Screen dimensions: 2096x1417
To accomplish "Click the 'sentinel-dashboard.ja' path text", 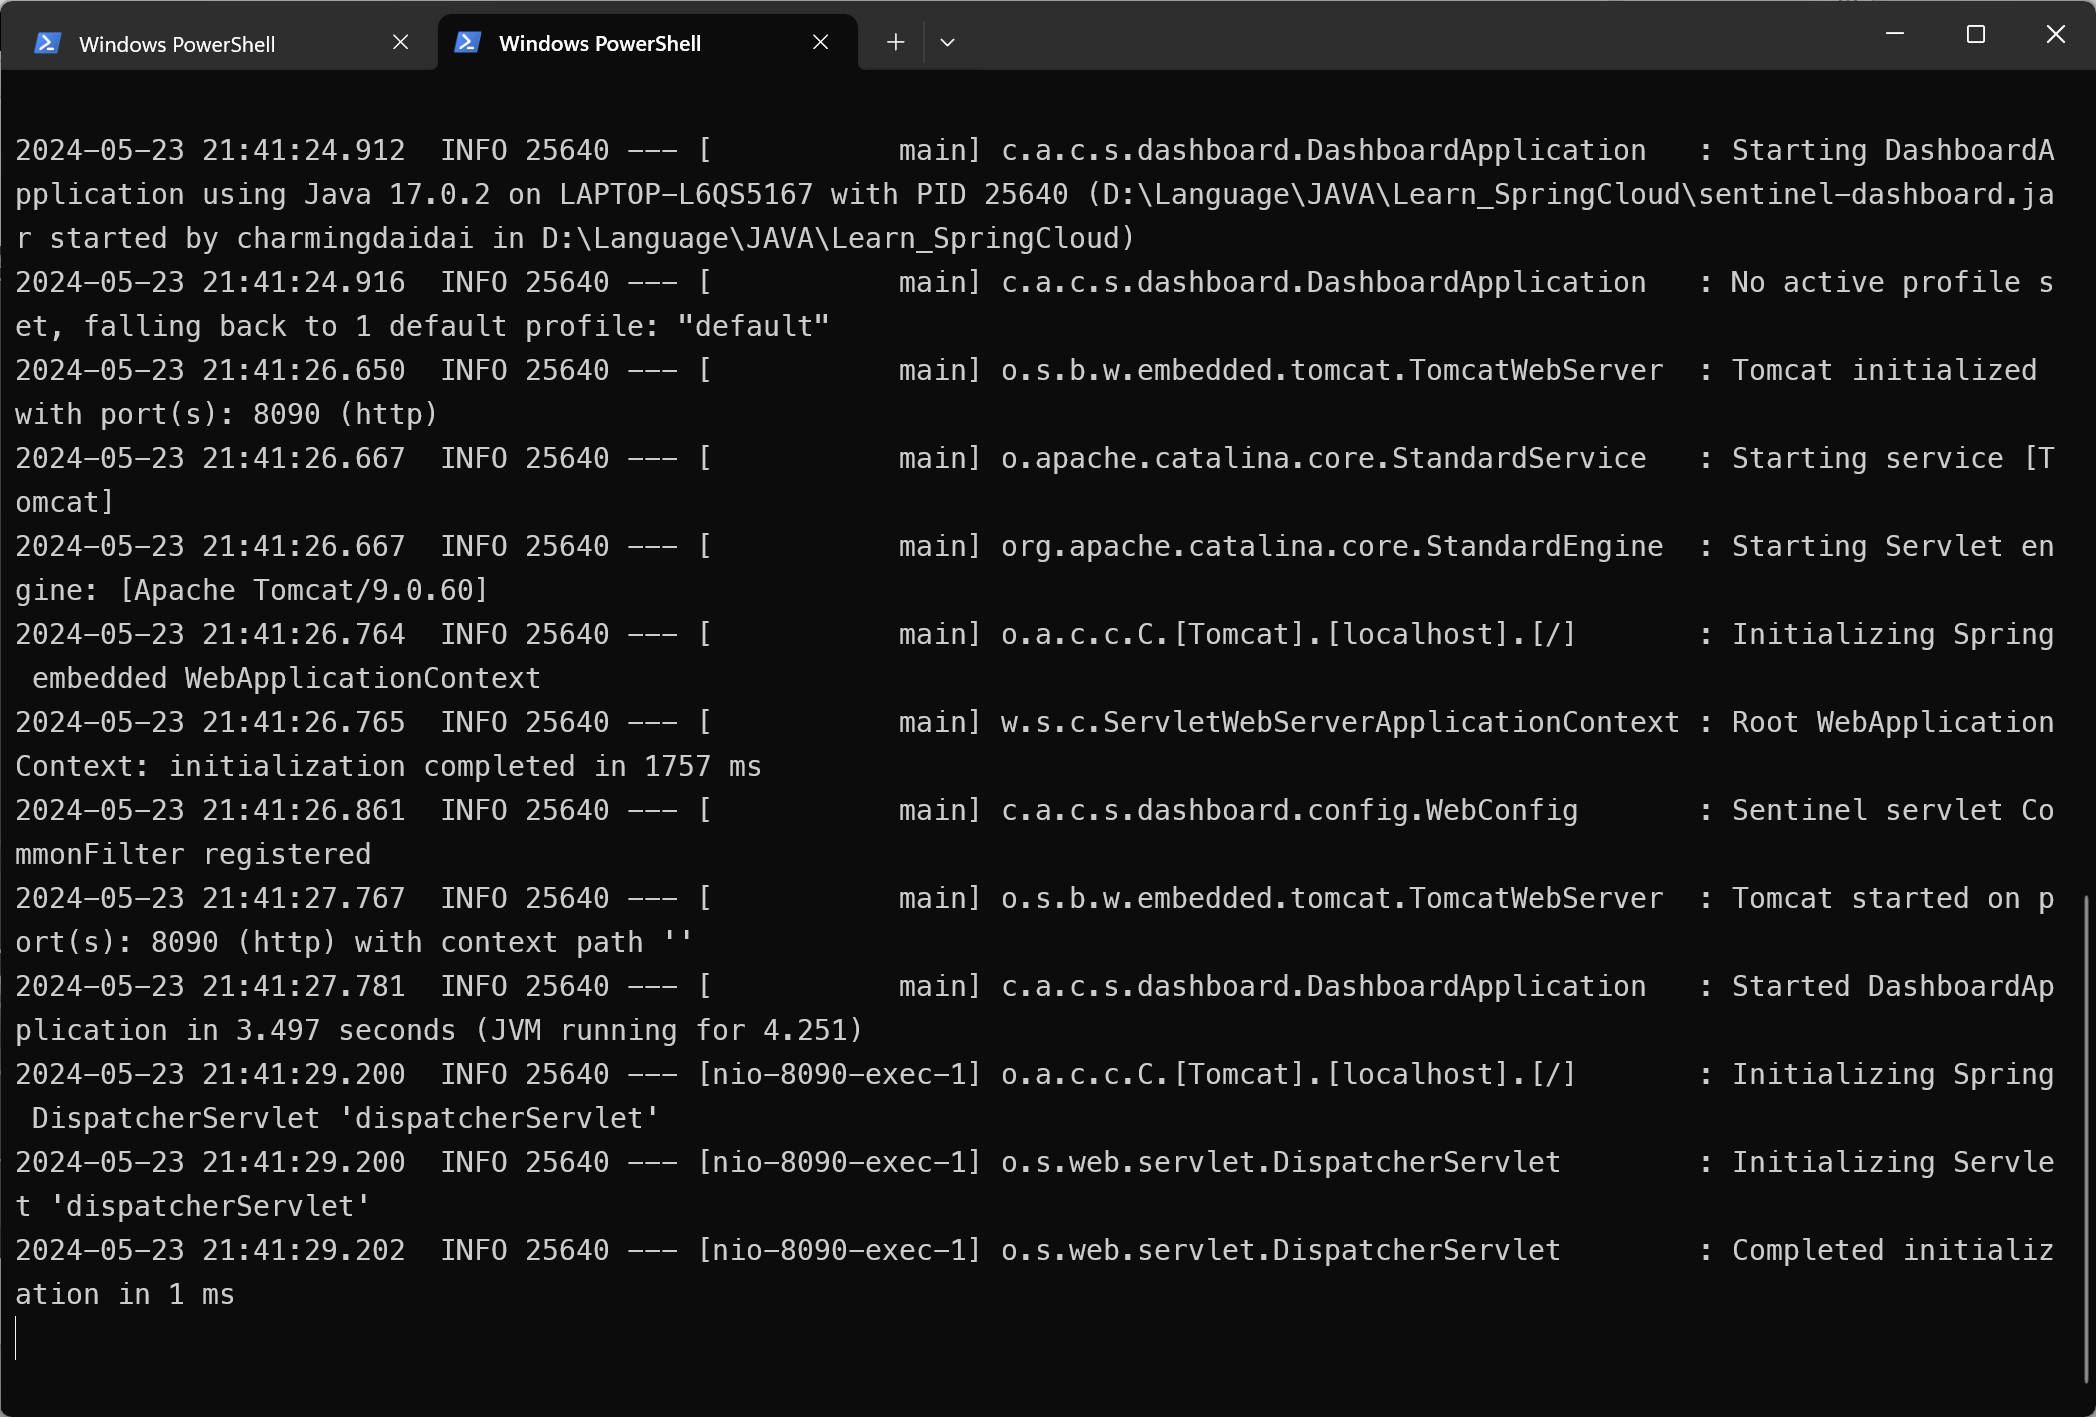I will [1875, 194].
